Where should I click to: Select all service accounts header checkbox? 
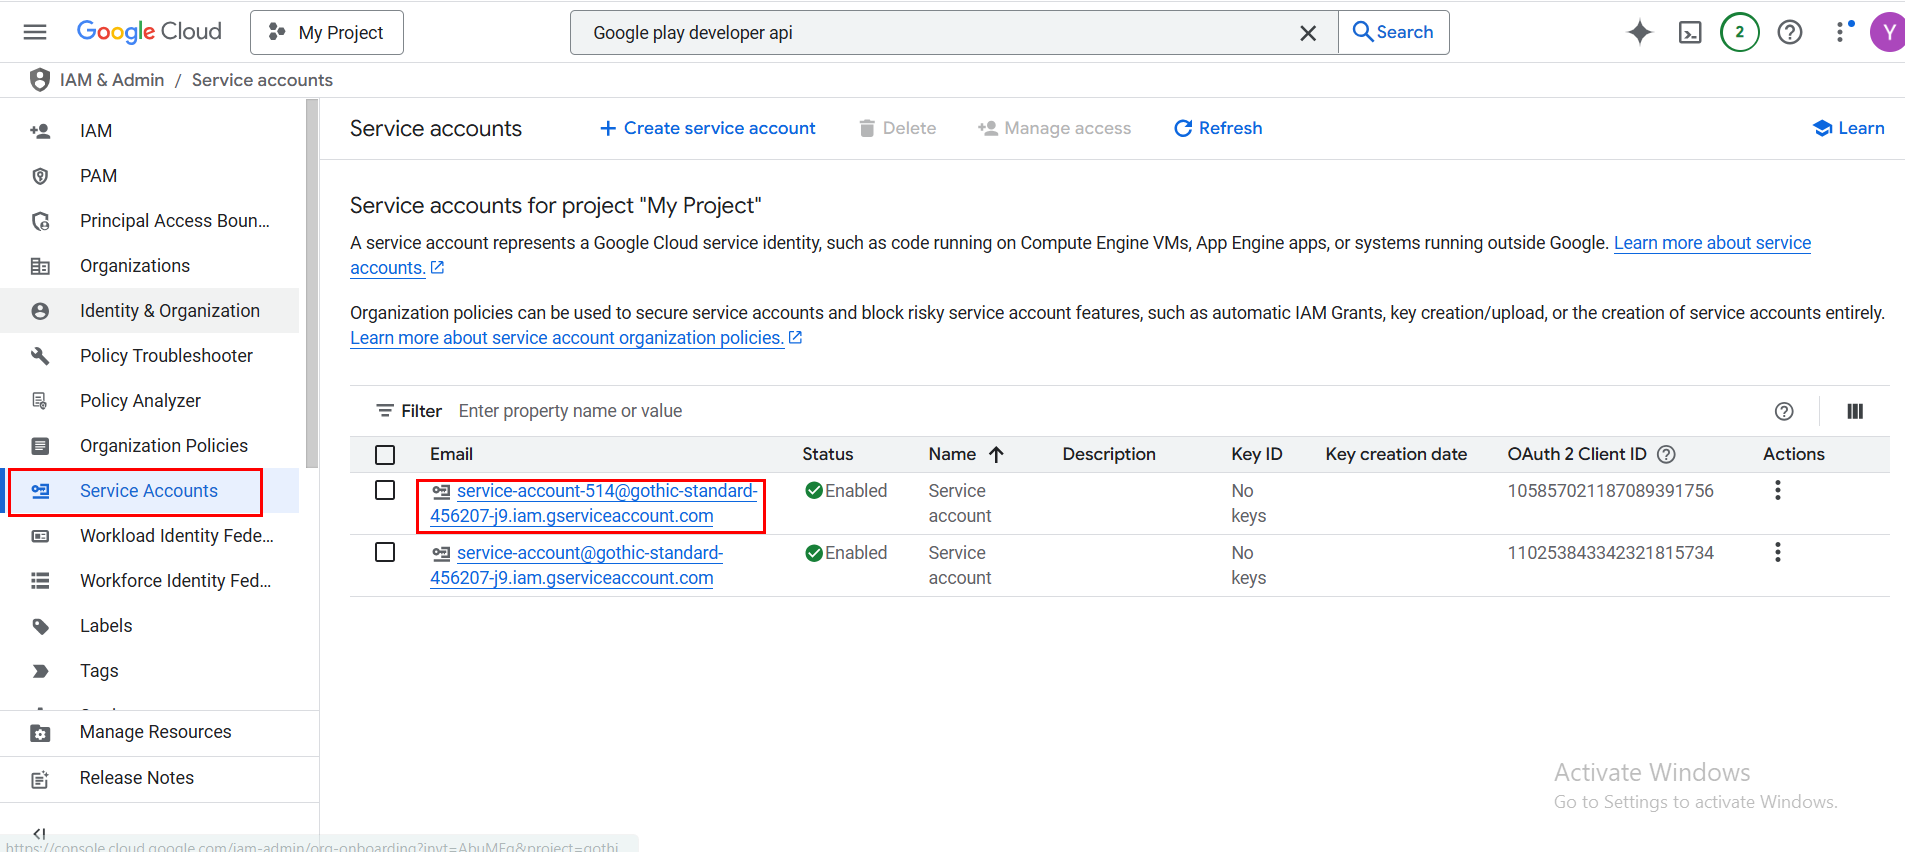385,455
